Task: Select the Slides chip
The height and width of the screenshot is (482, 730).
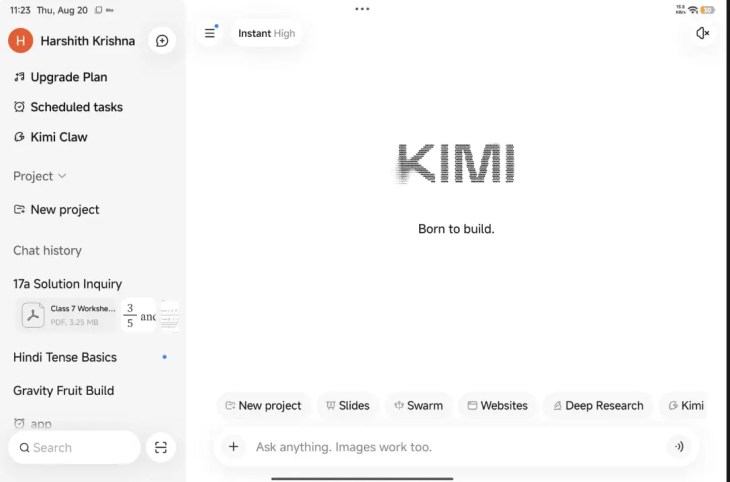Action: pos(348,406)
